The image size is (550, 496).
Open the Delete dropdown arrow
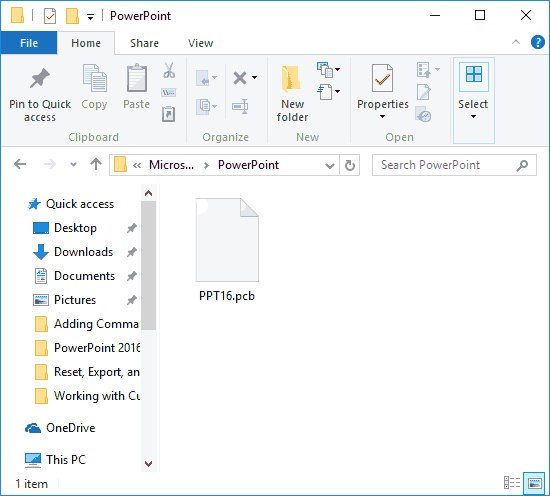point(255,78)
